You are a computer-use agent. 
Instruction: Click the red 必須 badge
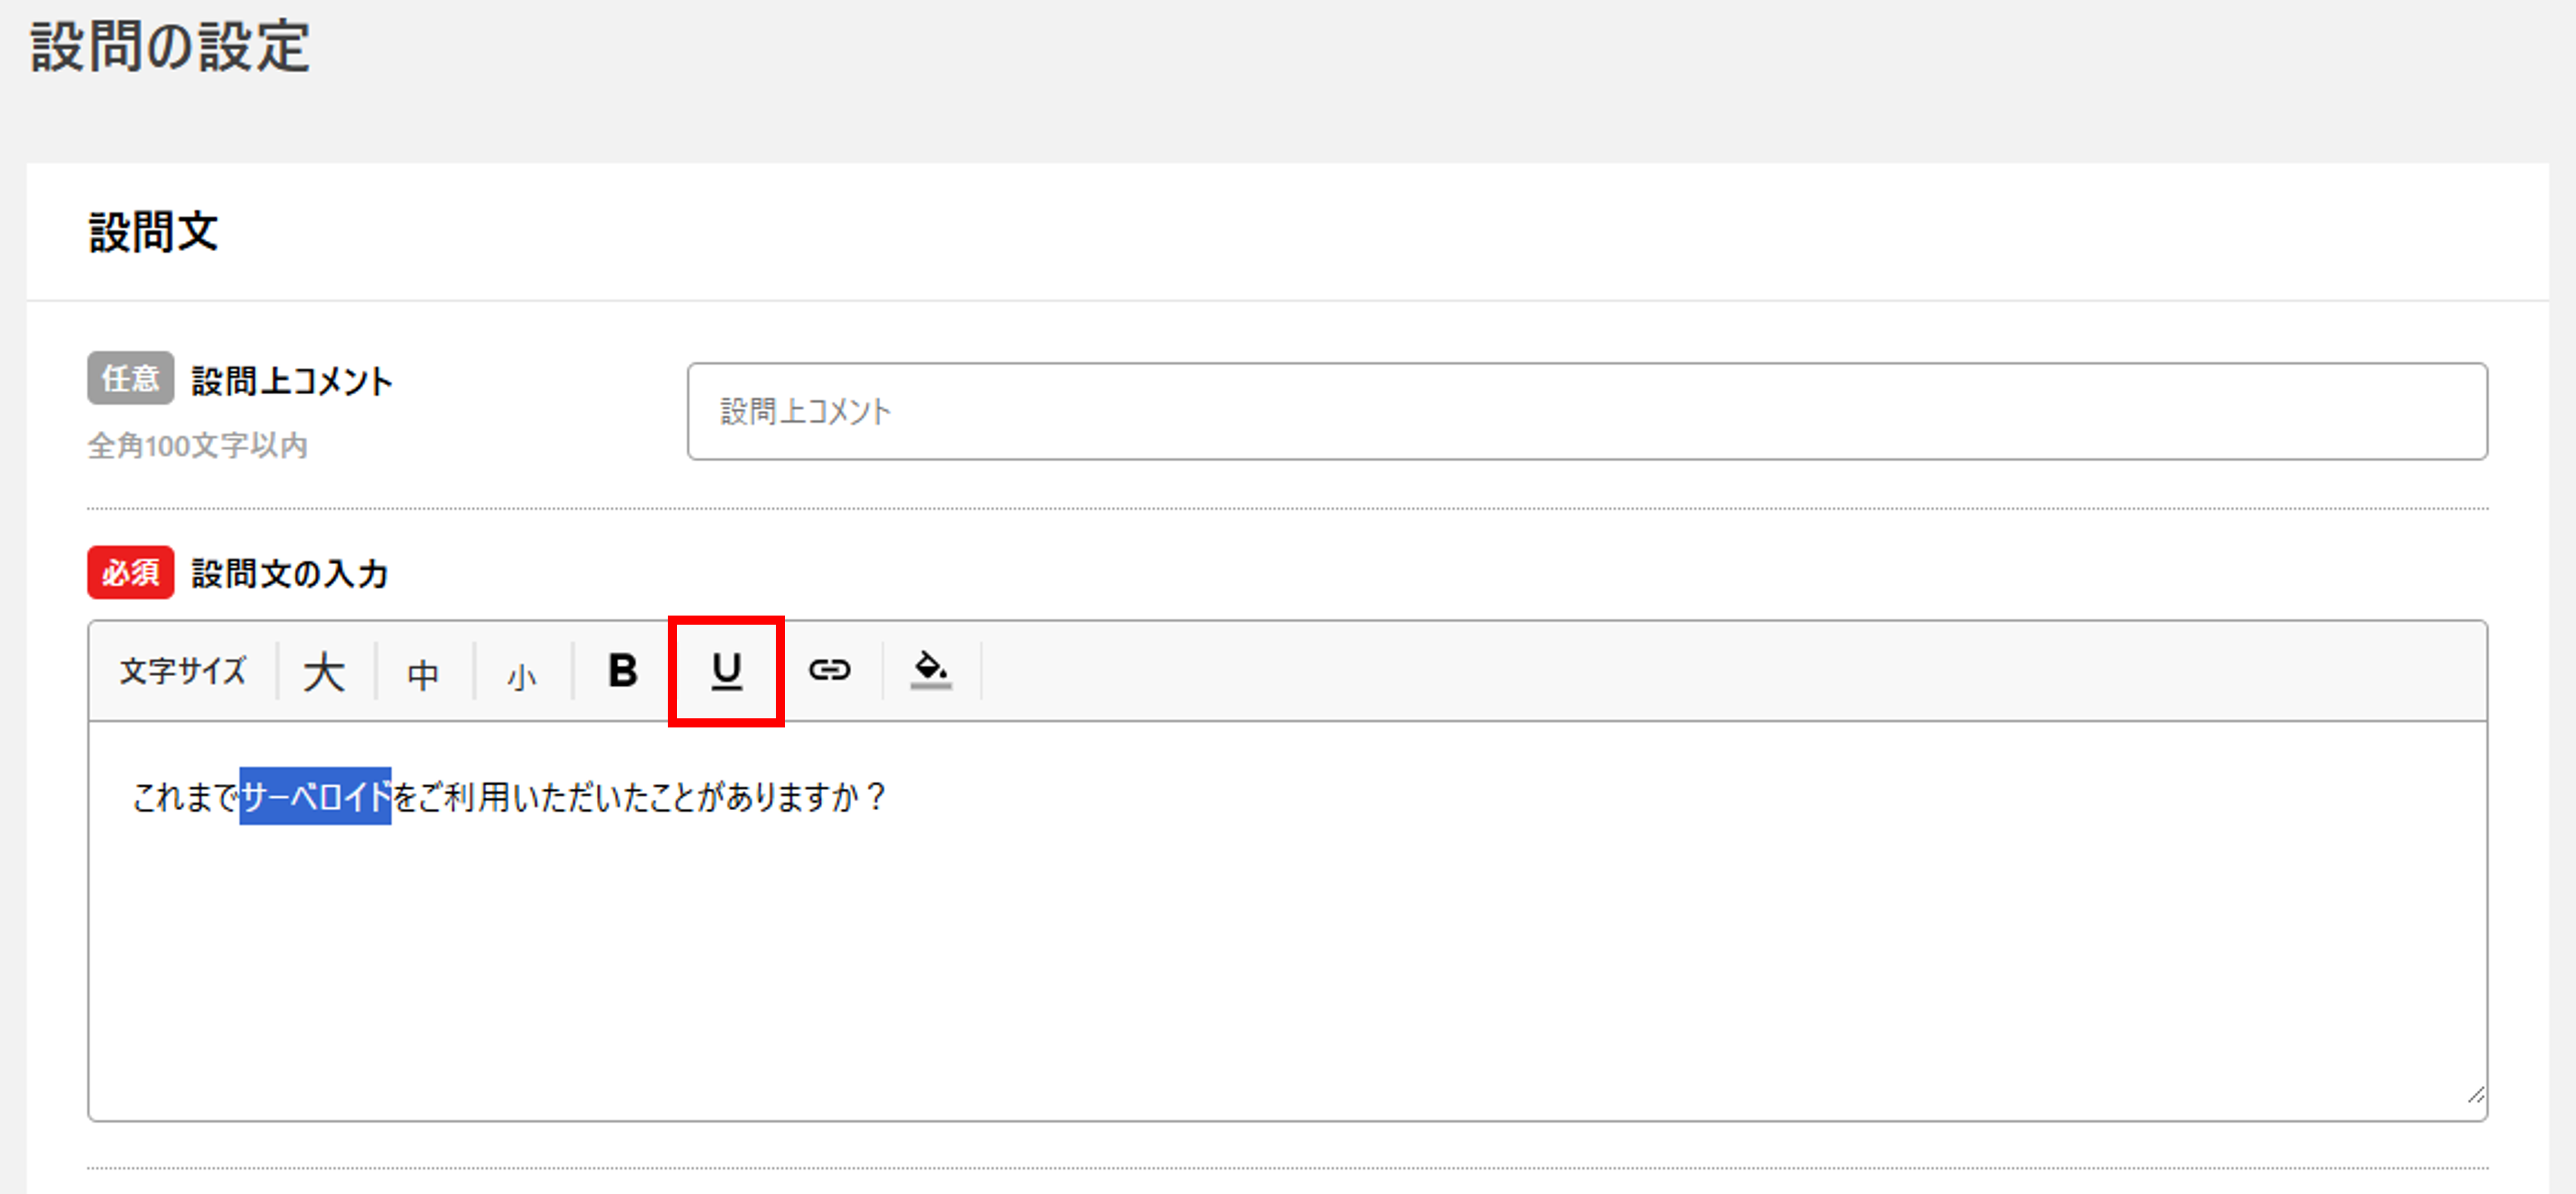coord(130,572)
